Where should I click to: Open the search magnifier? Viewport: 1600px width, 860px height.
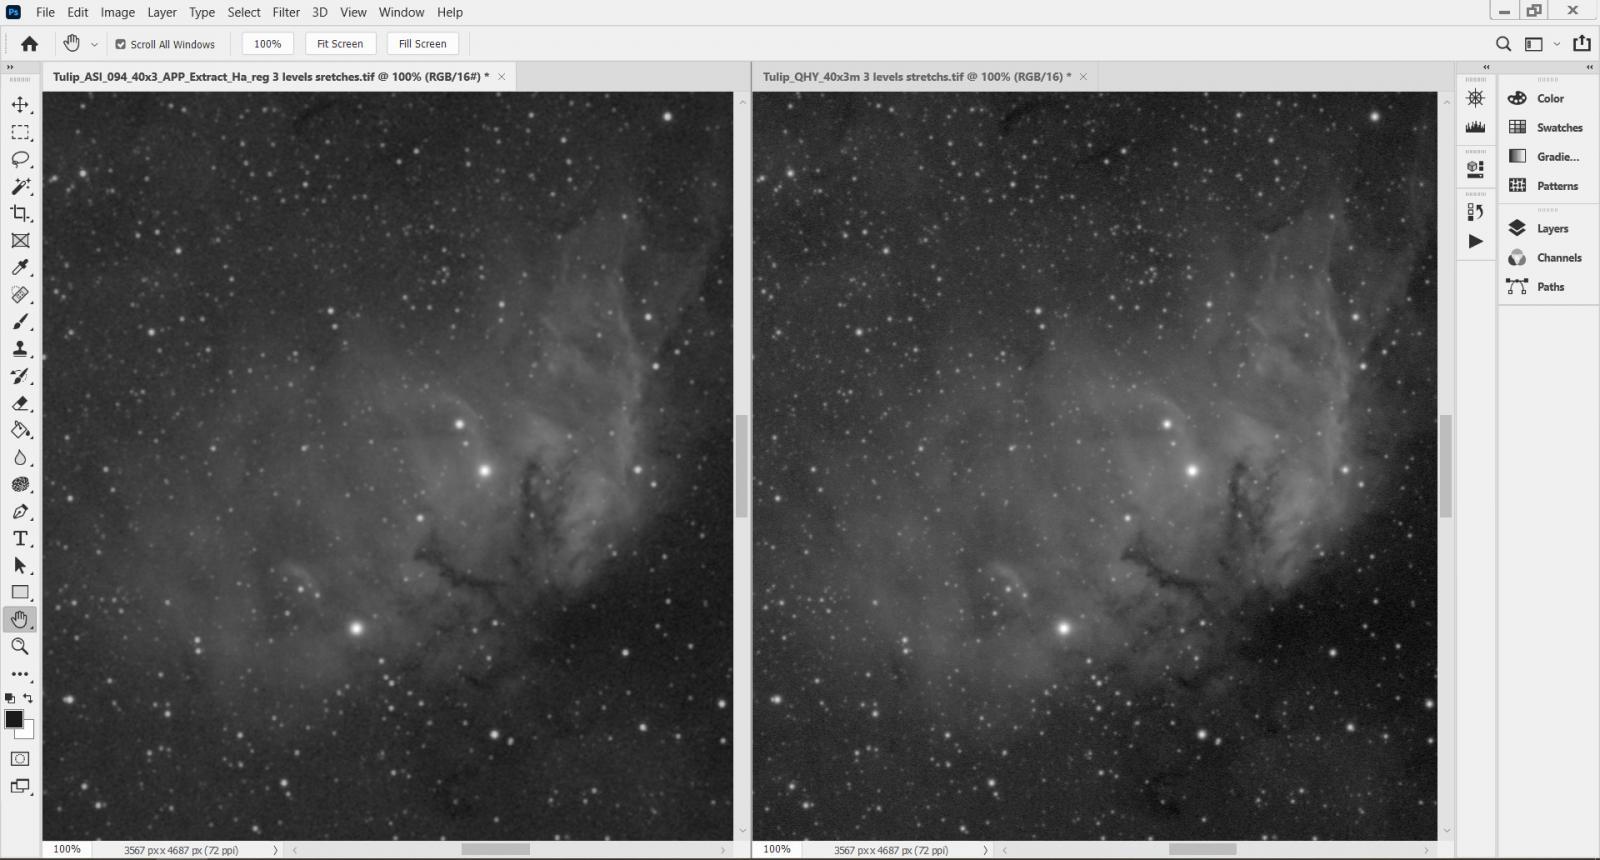tap(1503, 44)
